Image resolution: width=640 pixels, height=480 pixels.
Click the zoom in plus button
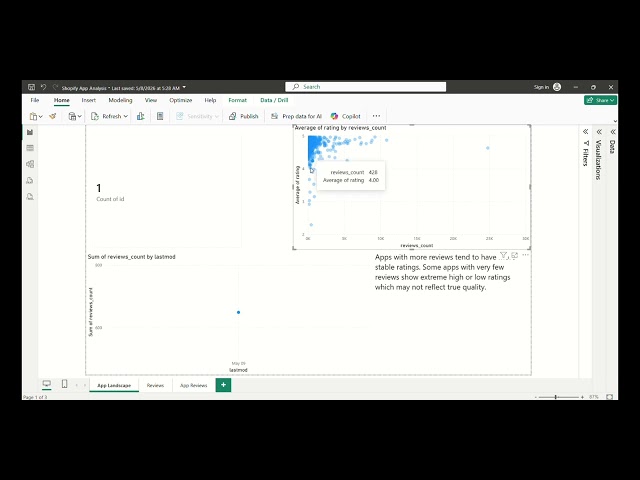pyautogui.click(x=582, y=397)
